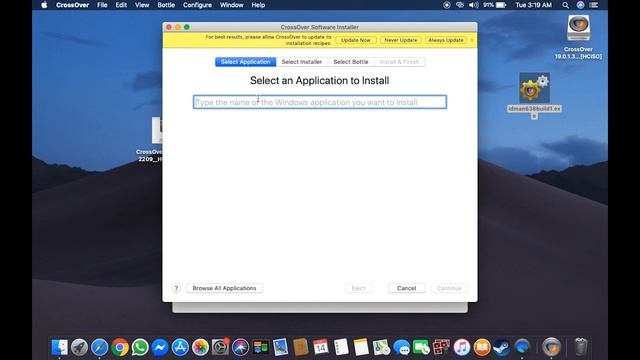
Task: Choose Always Update in banner
Action: 446,40
